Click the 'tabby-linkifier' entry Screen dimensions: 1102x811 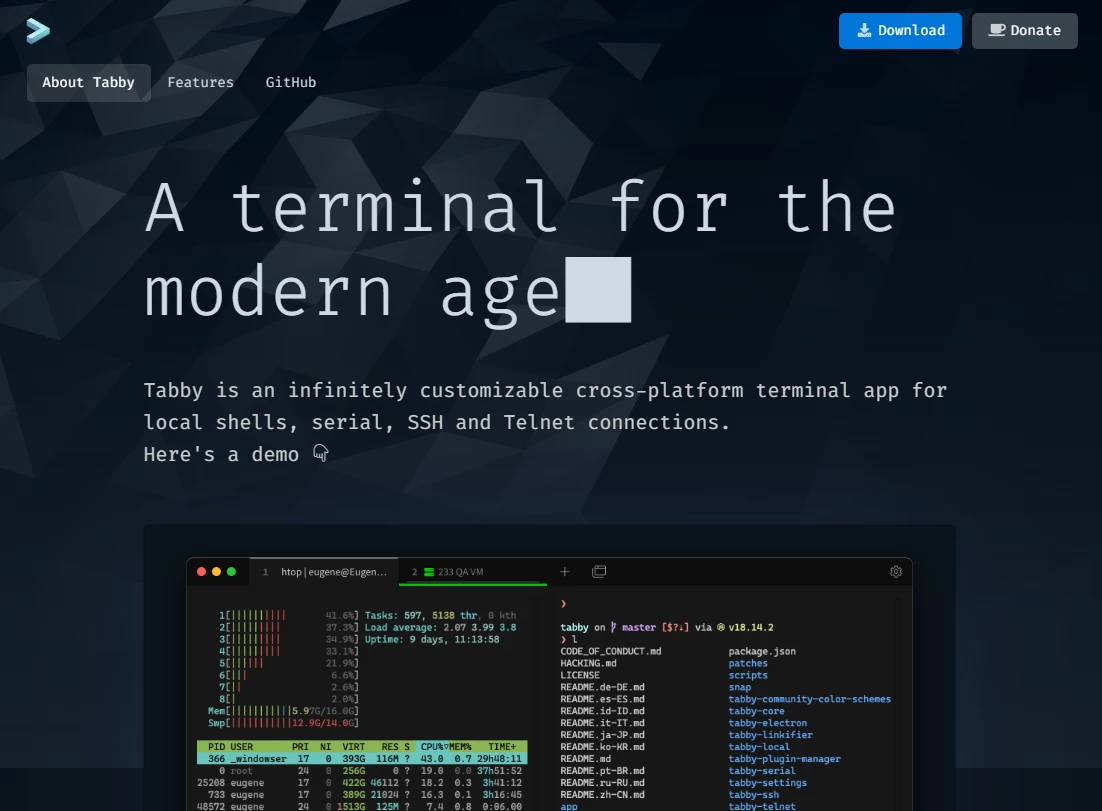click(x=770, y=735)
